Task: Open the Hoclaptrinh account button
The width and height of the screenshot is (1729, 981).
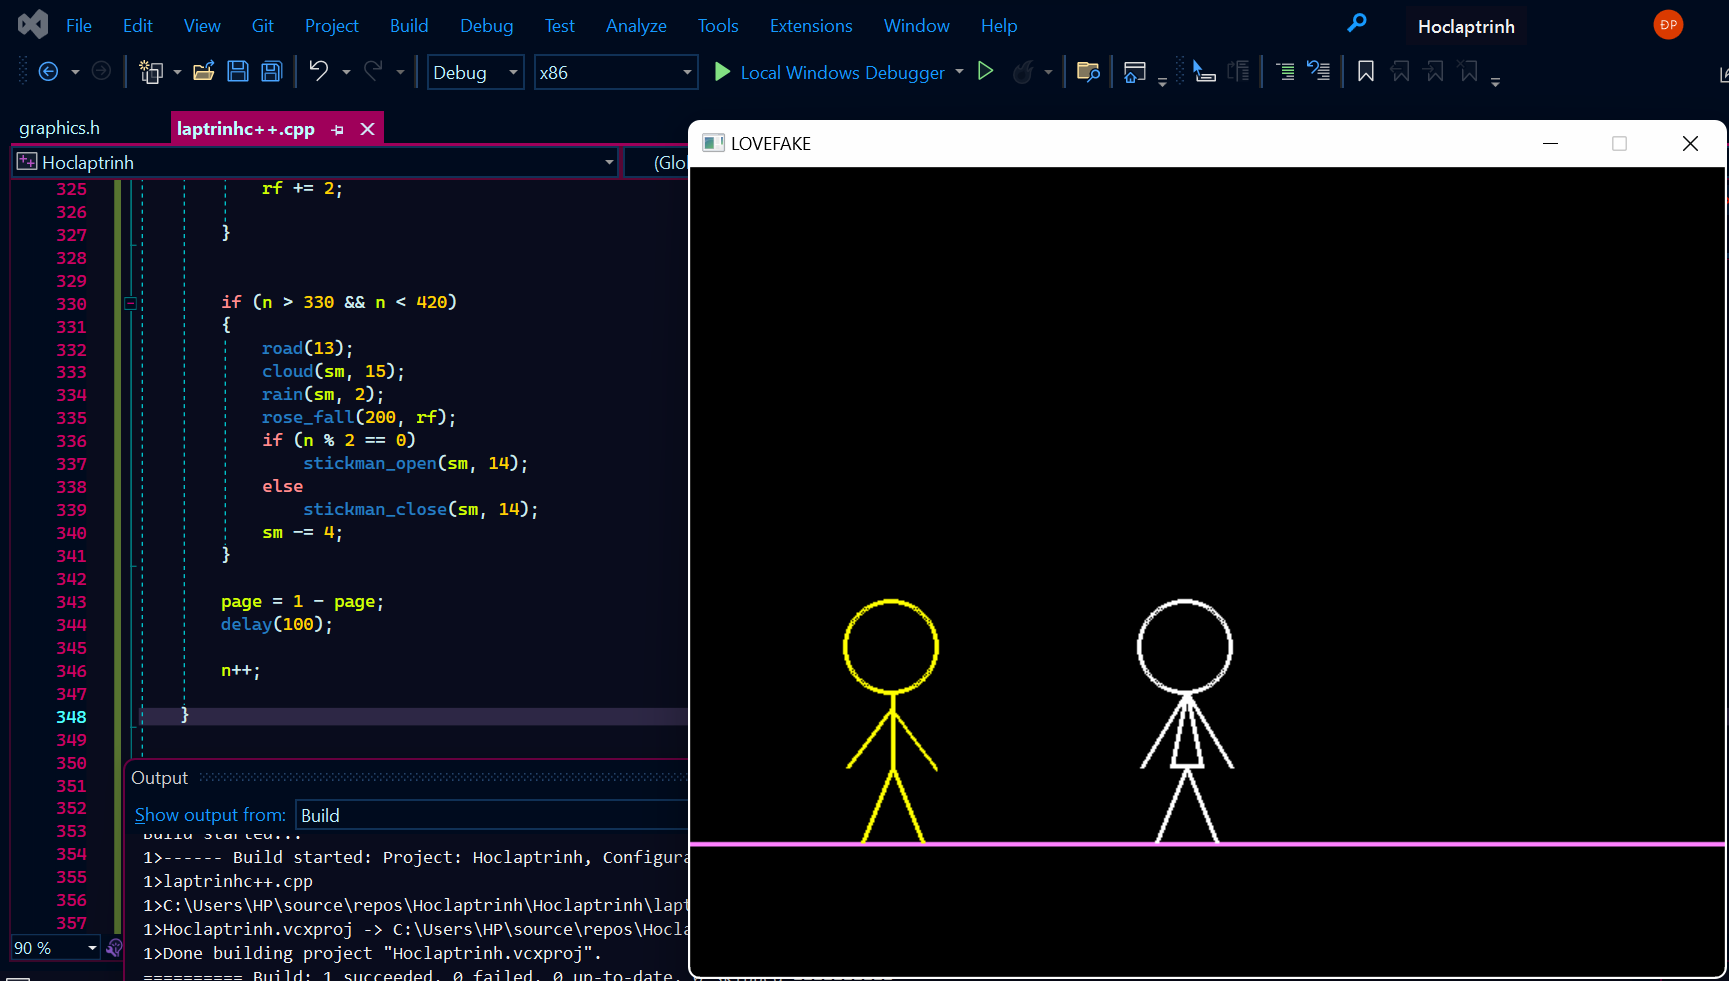Action: coord(1465,26)
